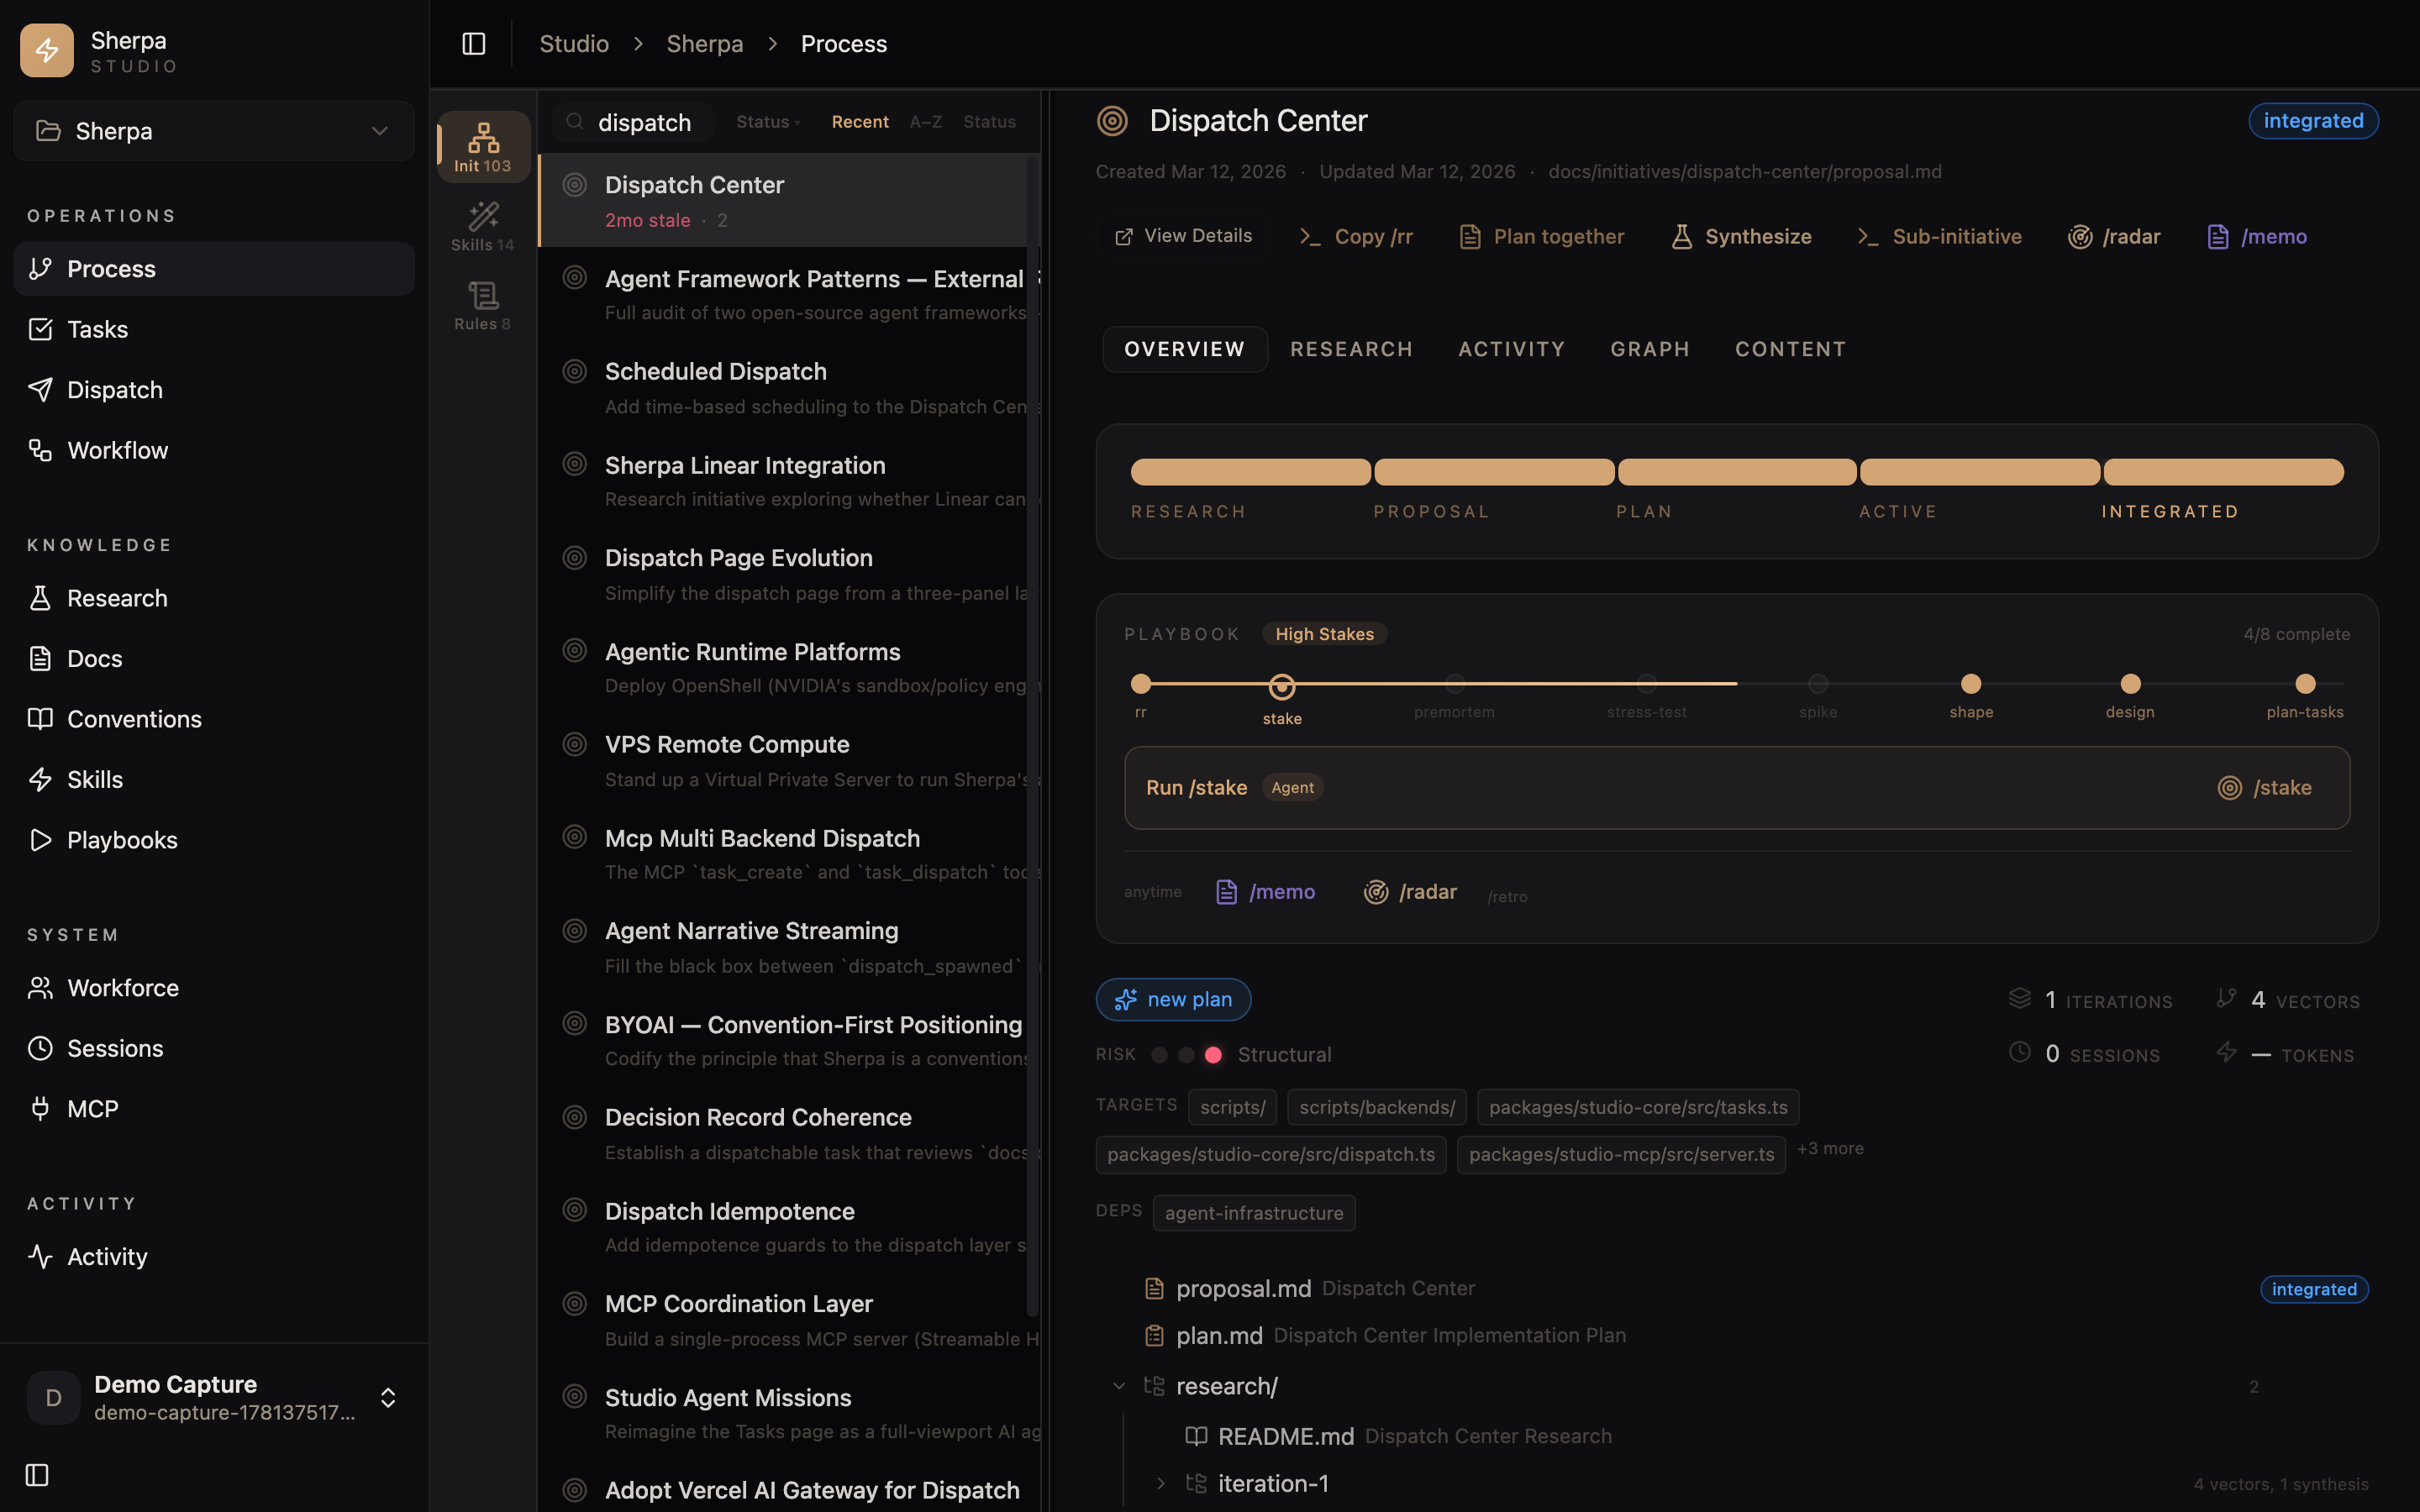Click the Workflow icon in sidebar
Viewport: 2420px width, 1512px height.
40,450
